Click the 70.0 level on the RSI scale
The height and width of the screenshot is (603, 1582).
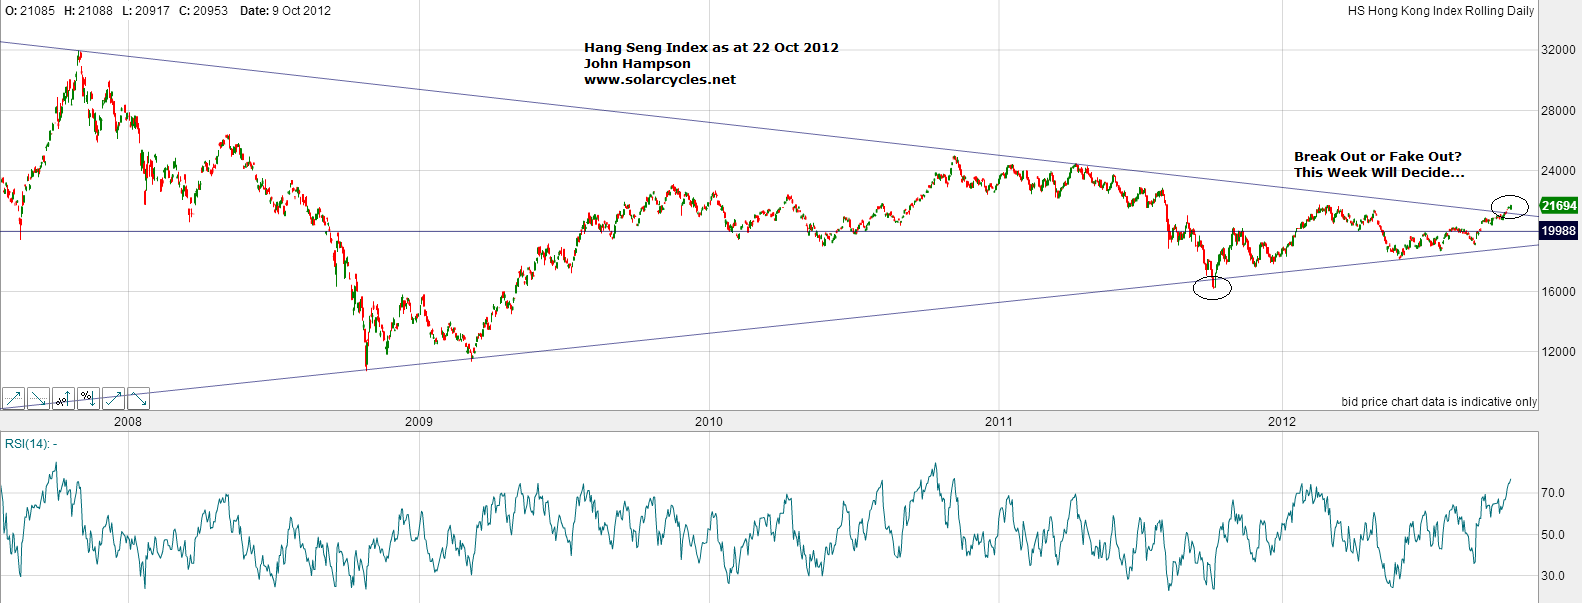1552,493
